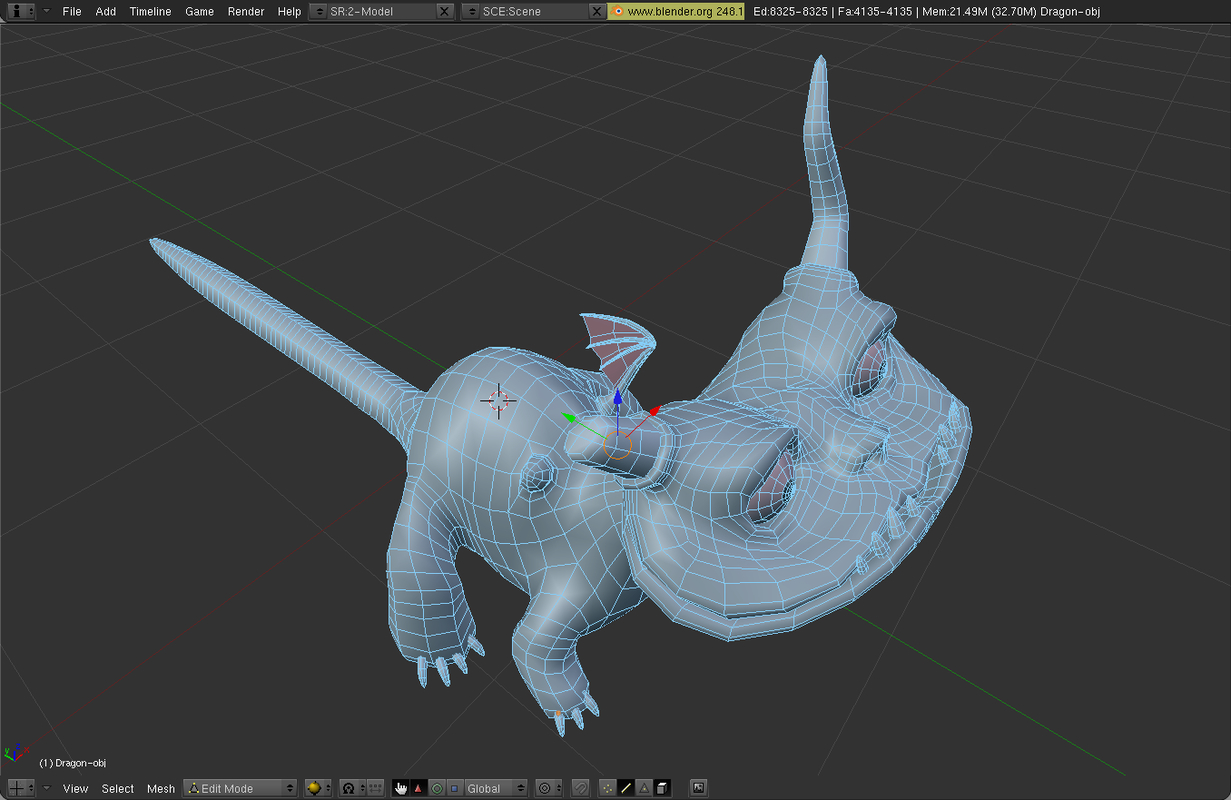Toggle occlude background geometry (cube icon)

(661, 788)
